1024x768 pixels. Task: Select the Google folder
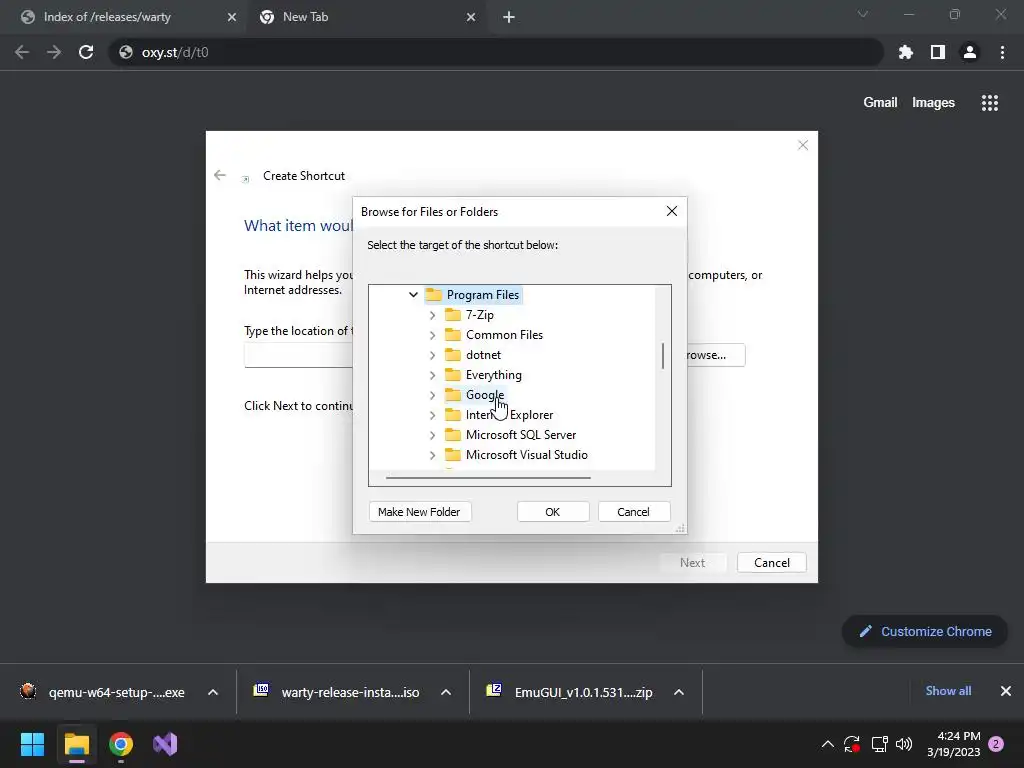[485, 395]
